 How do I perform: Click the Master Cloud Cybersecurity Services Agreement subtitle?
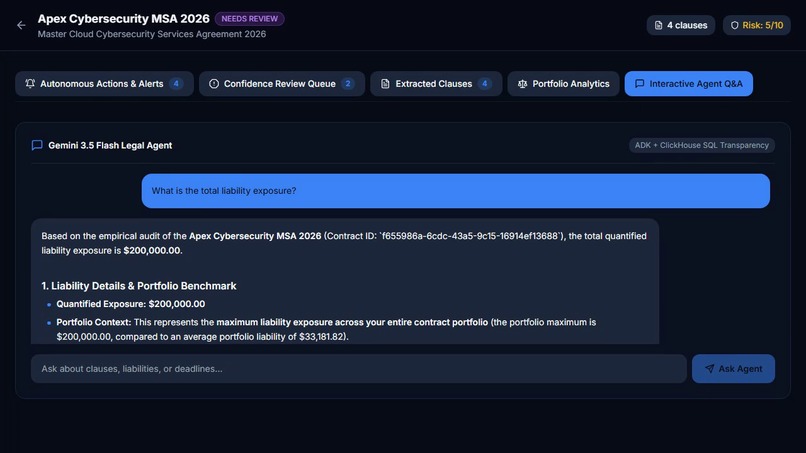click(152, 34)
